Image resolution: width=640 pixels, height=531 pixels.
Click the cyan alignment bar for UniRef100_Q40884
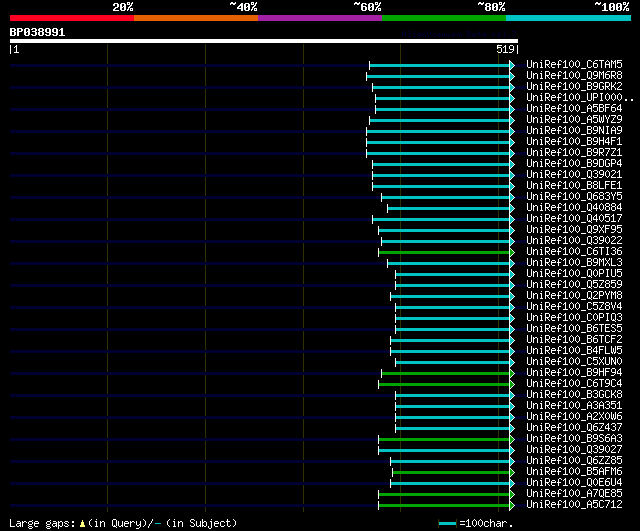tap(449, 209)
